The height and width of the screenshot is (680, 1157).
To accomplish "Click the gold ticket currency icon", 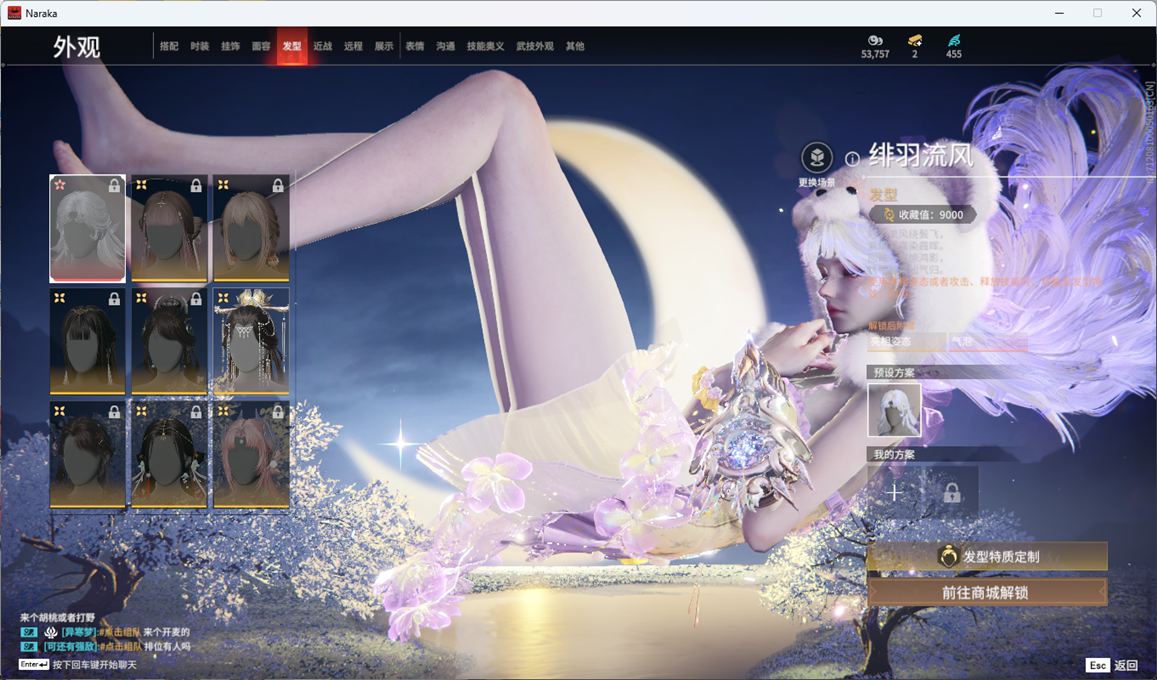I will click(x=914, y=41).
